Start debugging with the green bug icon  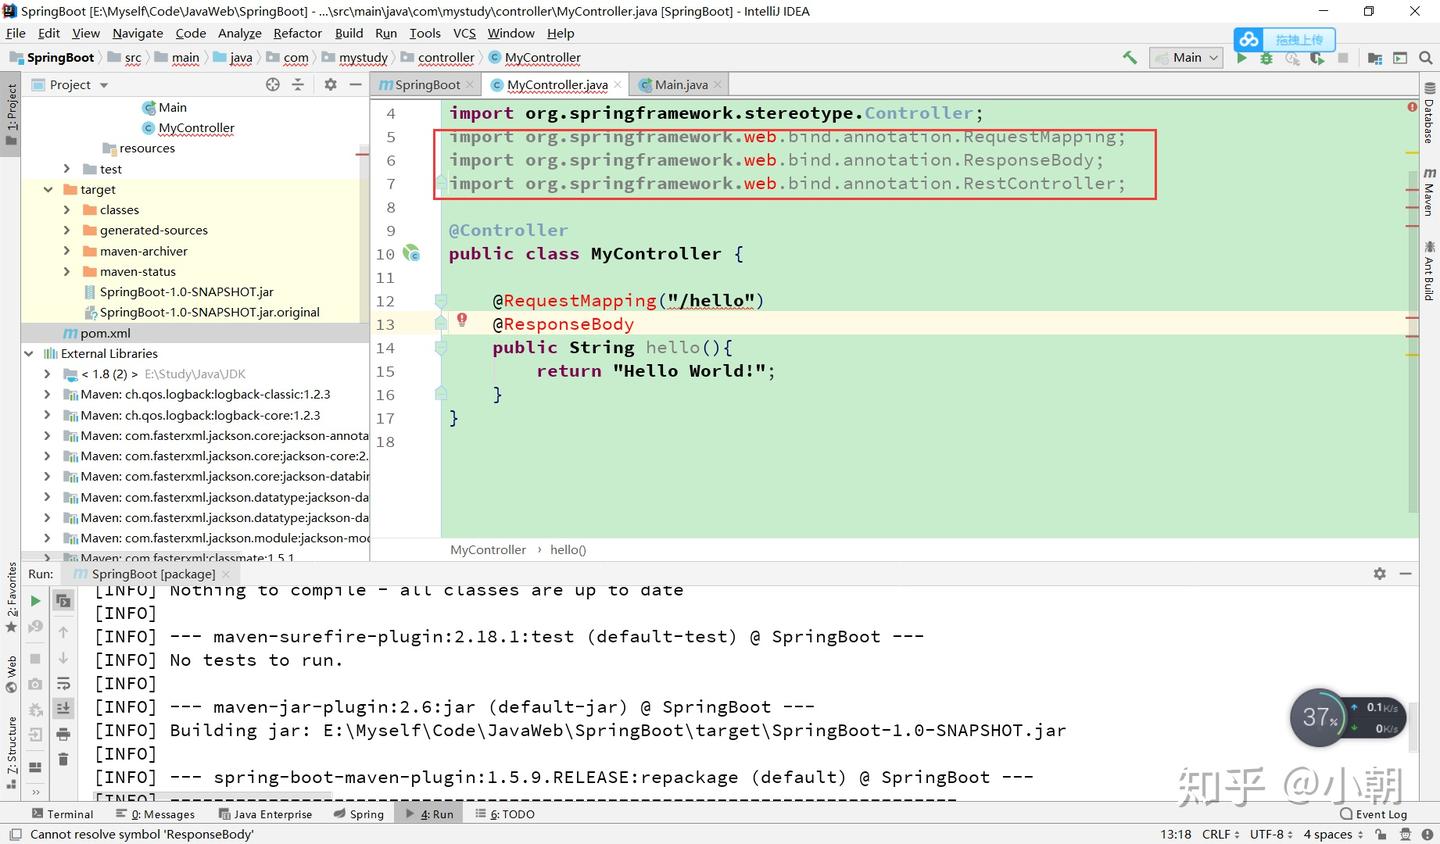pyautogui.click(x=1267, y=58)
